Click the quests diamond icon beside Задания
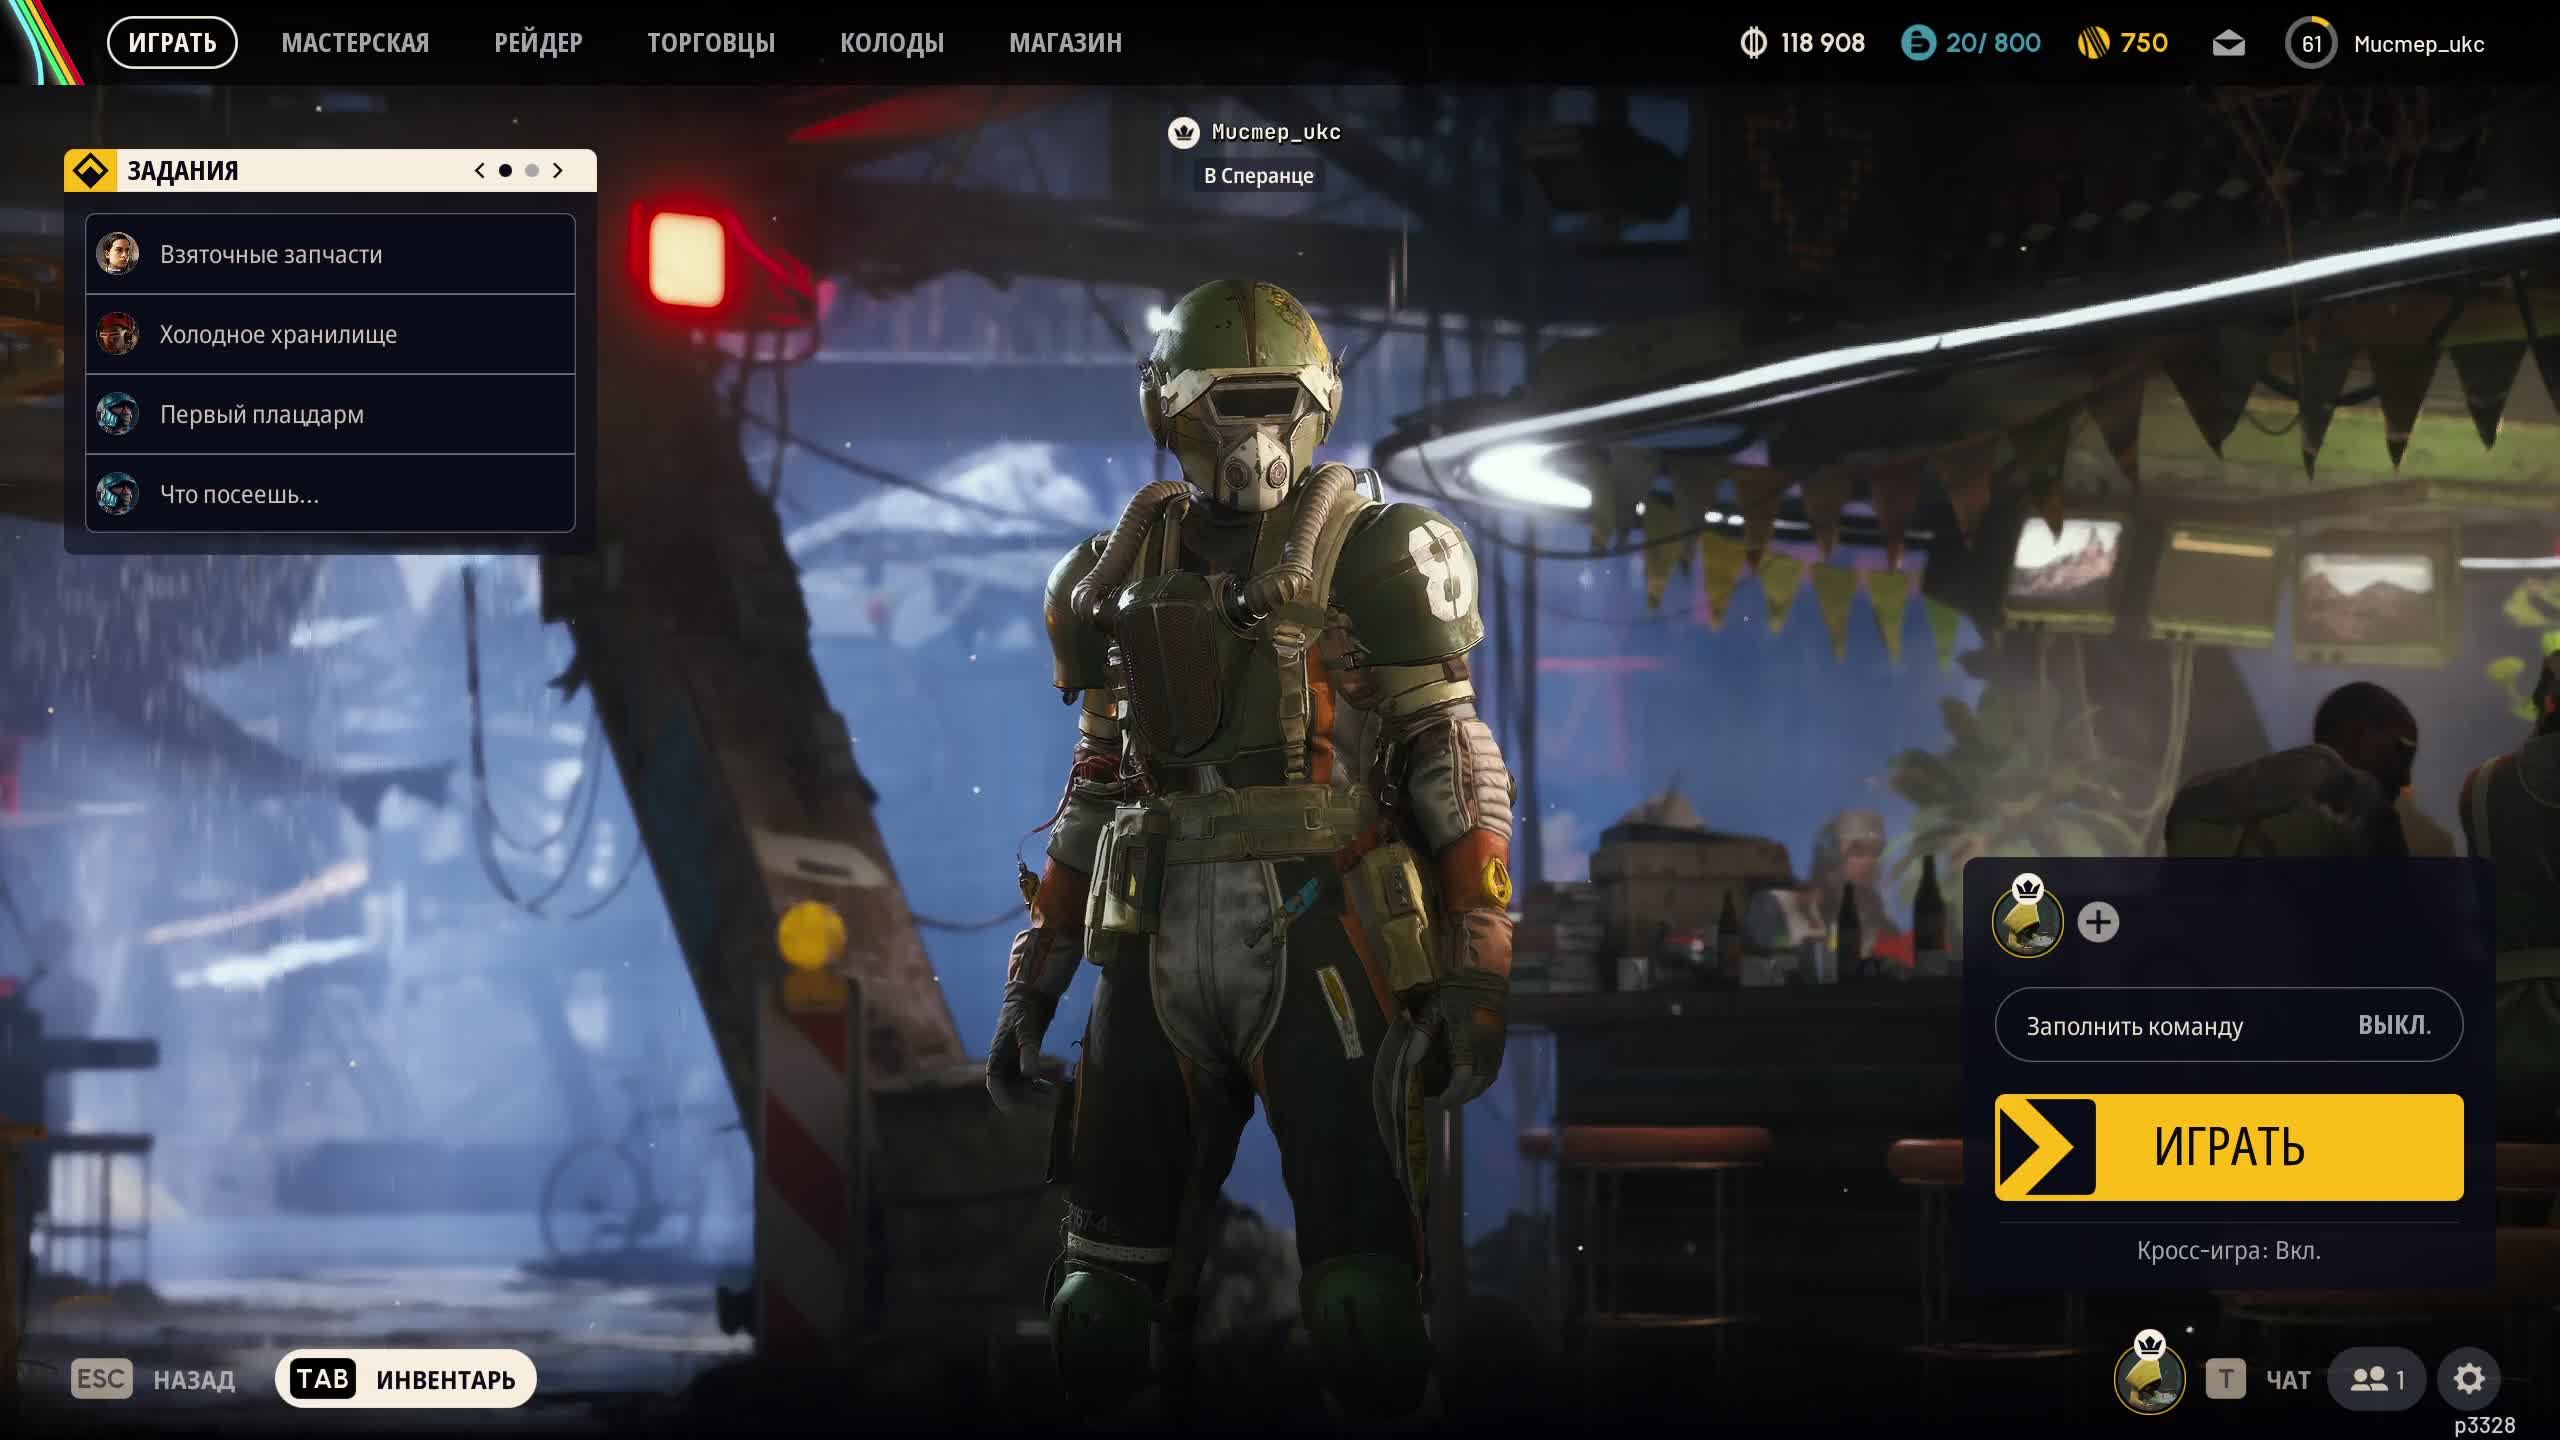2560x1440 pixels. 91,171
